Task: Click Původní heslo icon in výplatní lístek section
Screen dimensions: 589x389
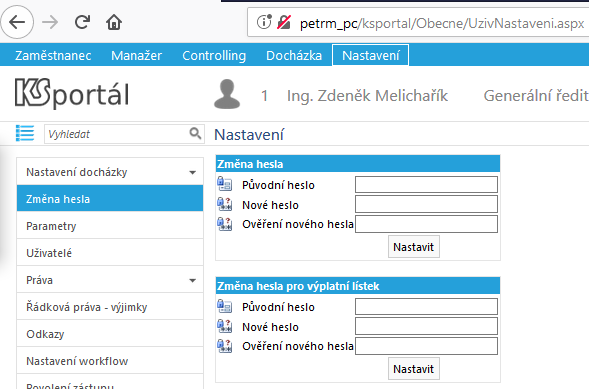Action: [x=225, y=306]
